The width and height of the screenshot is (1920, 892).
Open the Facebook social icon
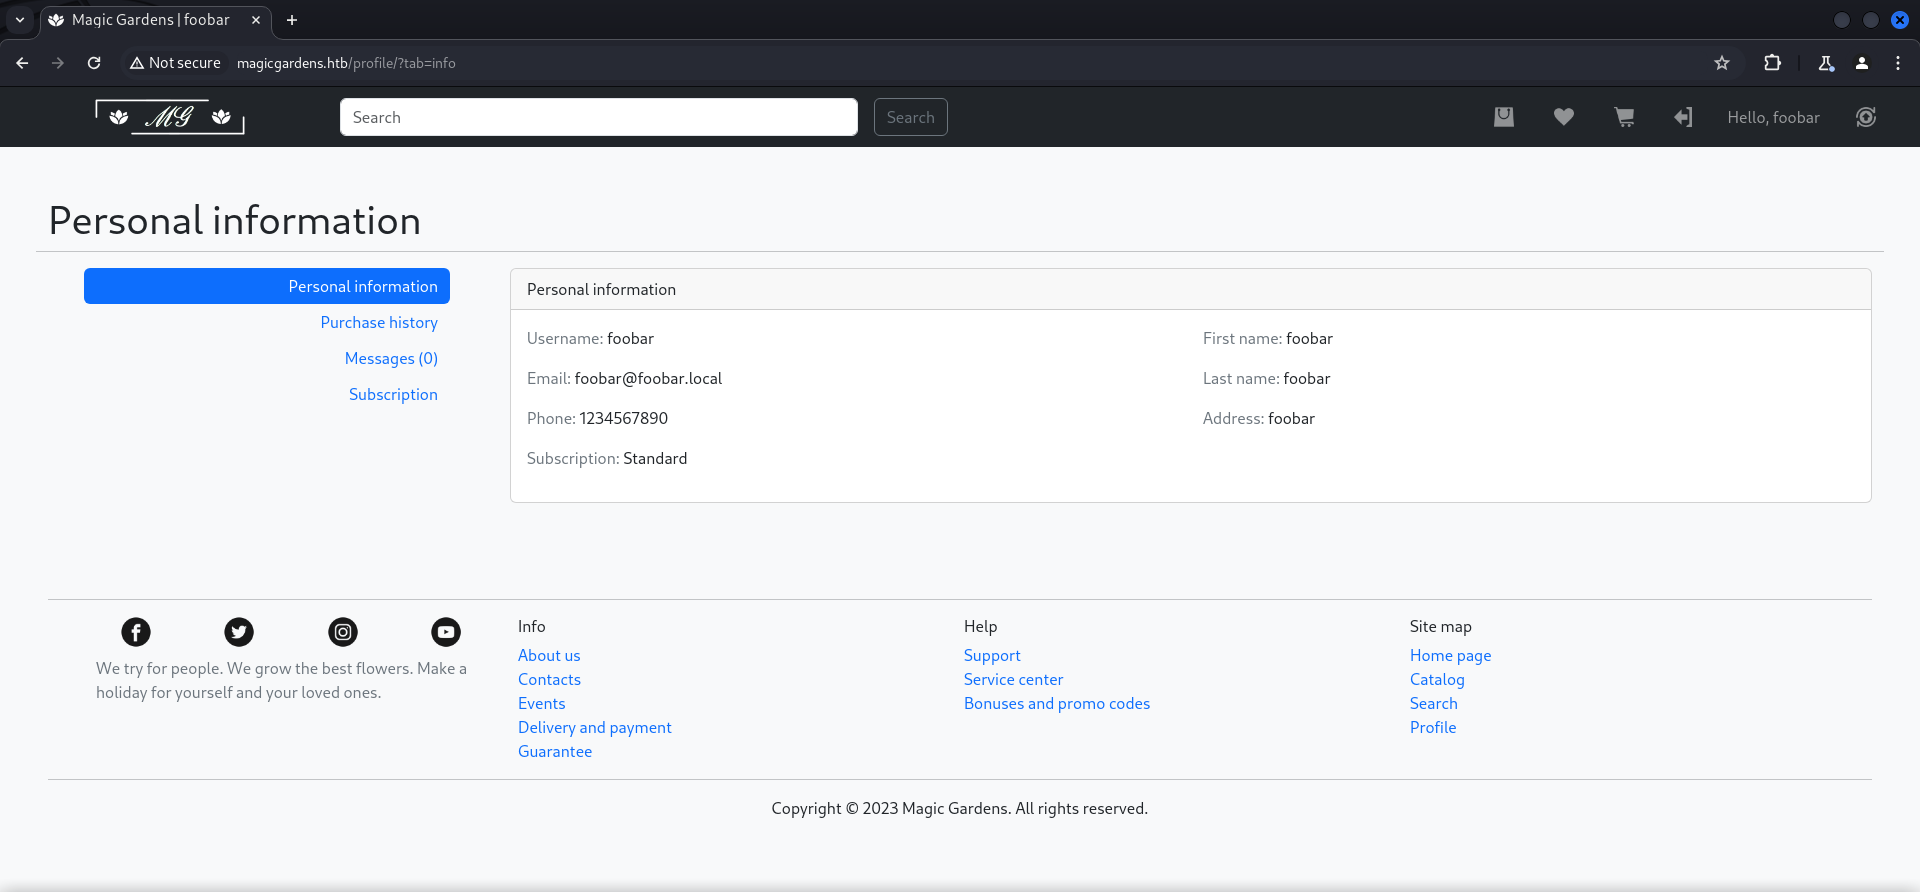click(136, 632)
